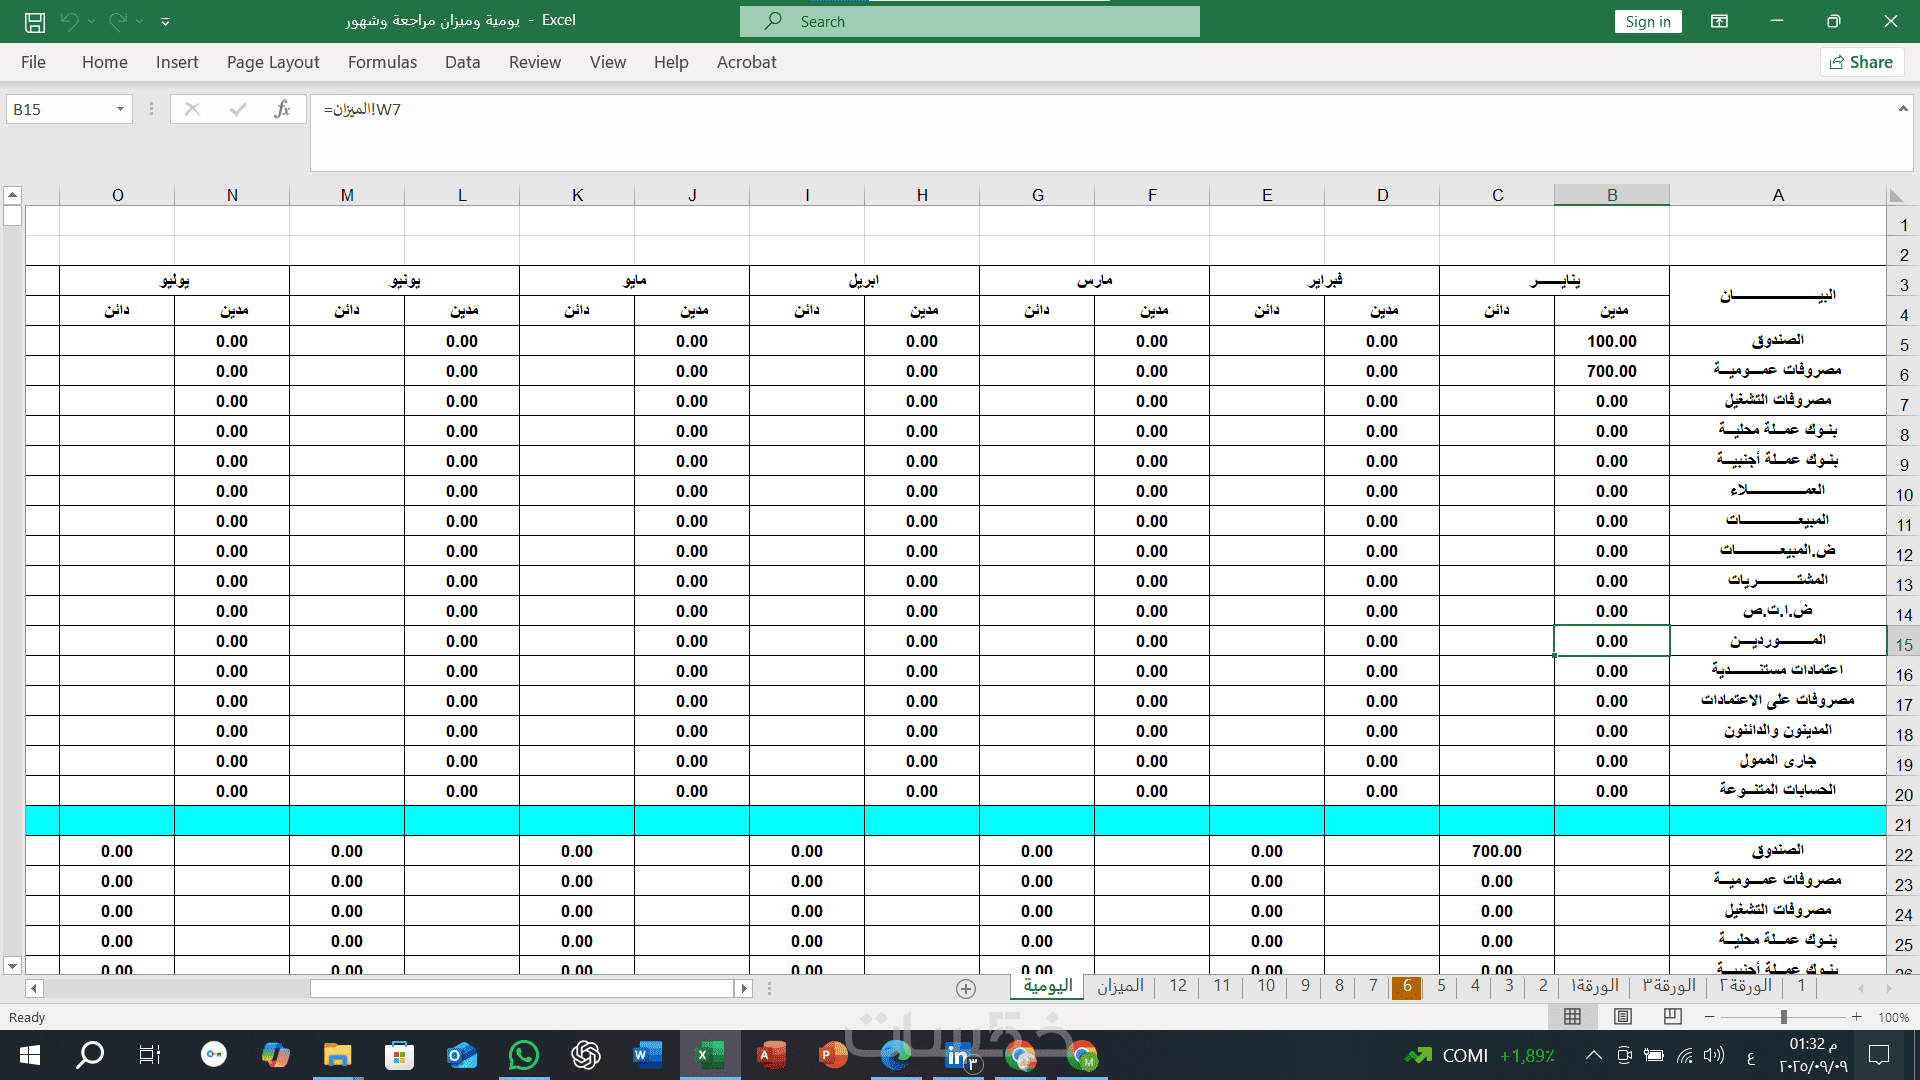Image resolution: width=1920 pixels, height=1080 pixels.
Task: Open the Formulas ribbon tab
Action: click(x=382, y=62)
